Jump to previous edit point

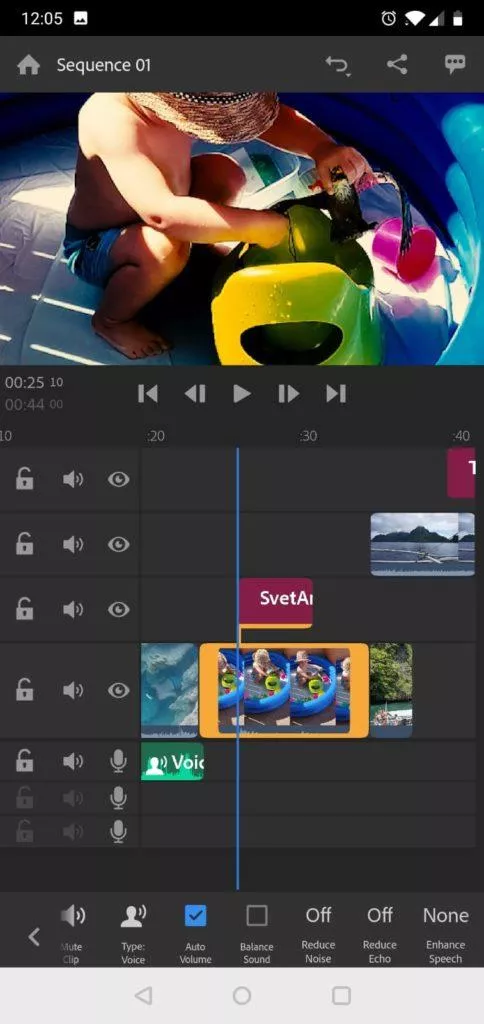[x=148, y=393]
